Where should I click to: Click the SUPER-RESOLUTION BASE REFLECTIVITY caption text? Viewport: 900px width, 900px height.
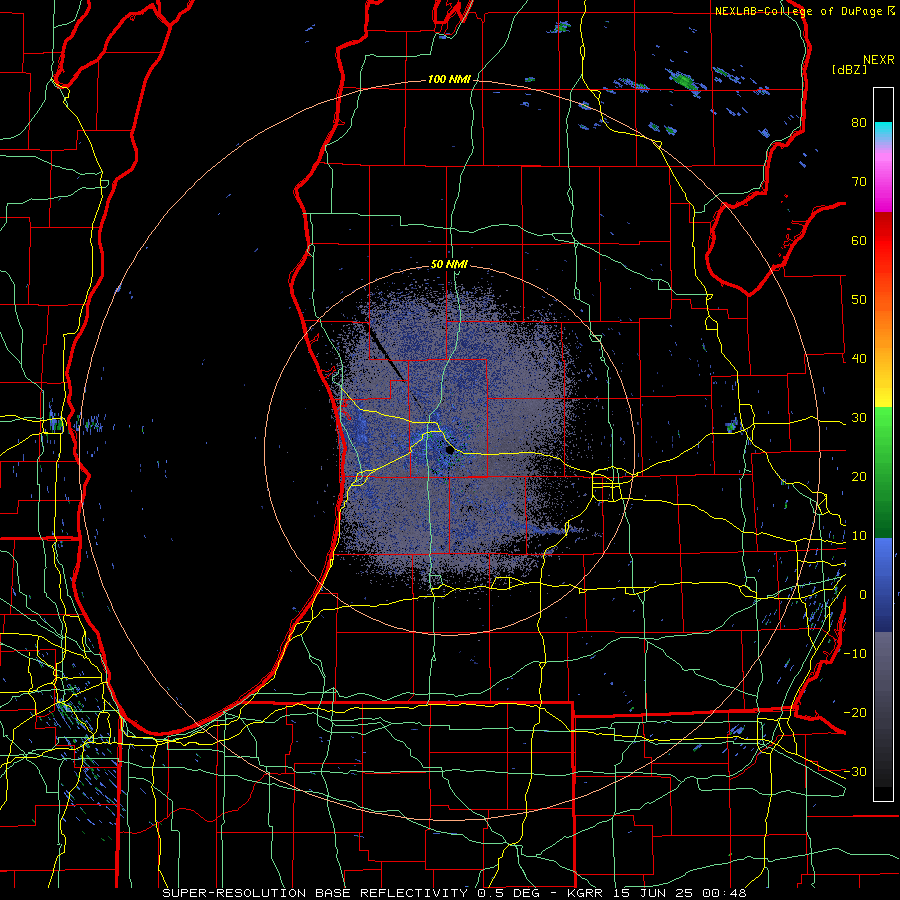click(x=315, y=893)
